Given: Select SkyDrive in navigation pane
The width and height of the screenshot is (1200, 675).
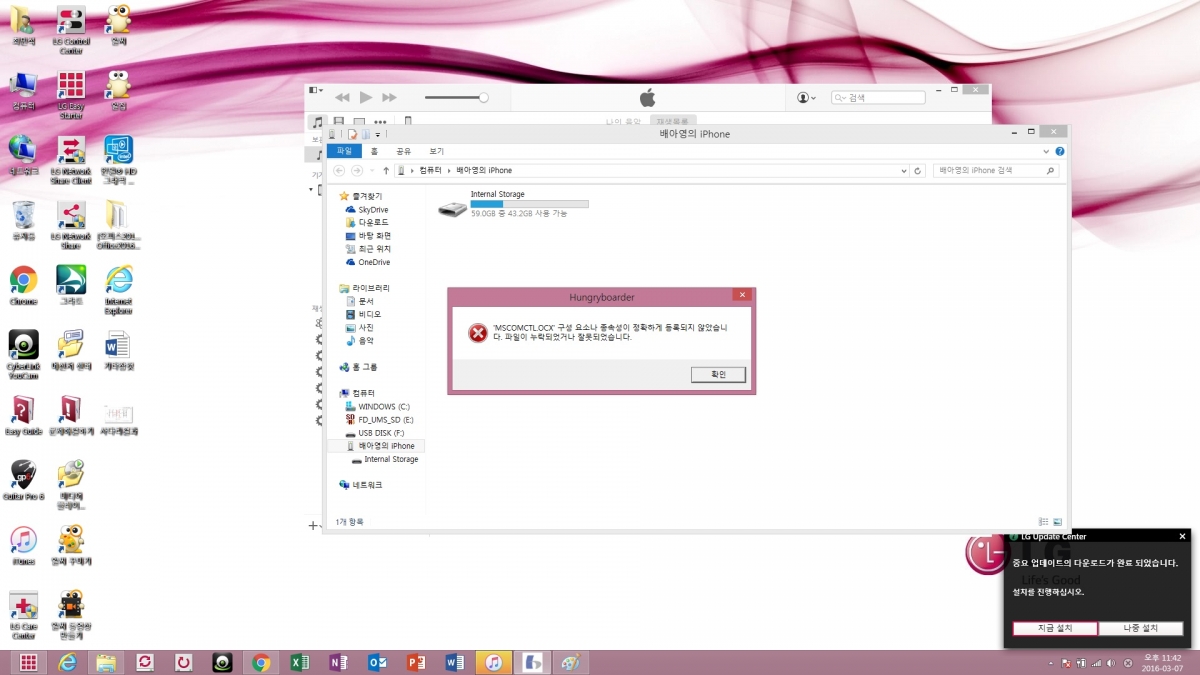Looking at the screenshot, I should coord(365,209).
